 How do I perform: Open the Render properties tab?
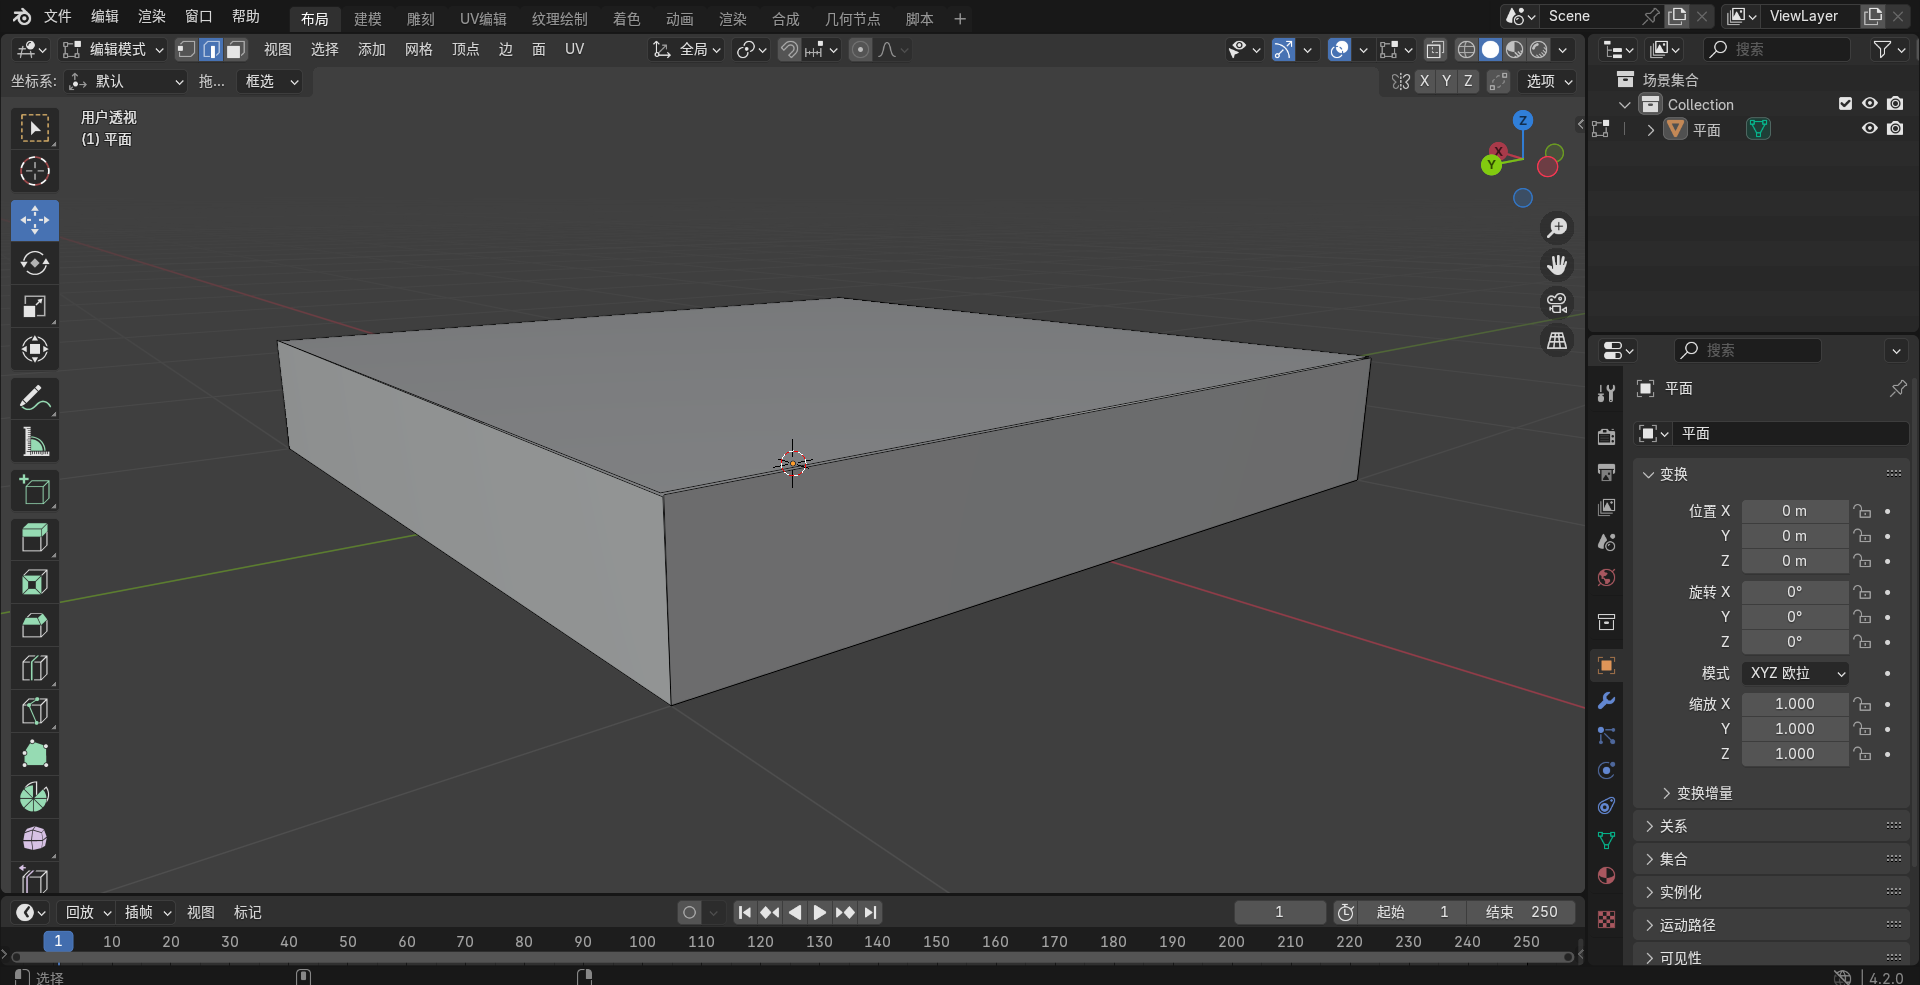pyautogui.click(x=1606, y=437)
